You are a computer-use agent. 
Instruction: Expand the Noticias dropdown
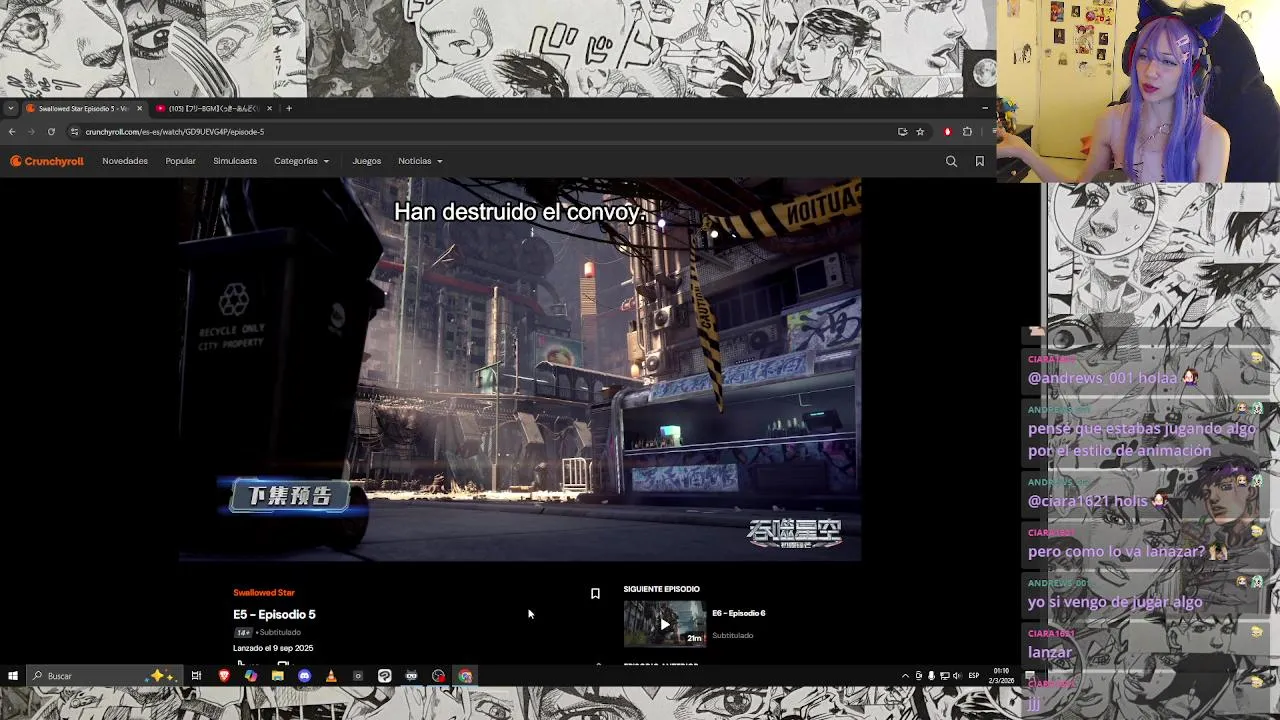[420, 161]
